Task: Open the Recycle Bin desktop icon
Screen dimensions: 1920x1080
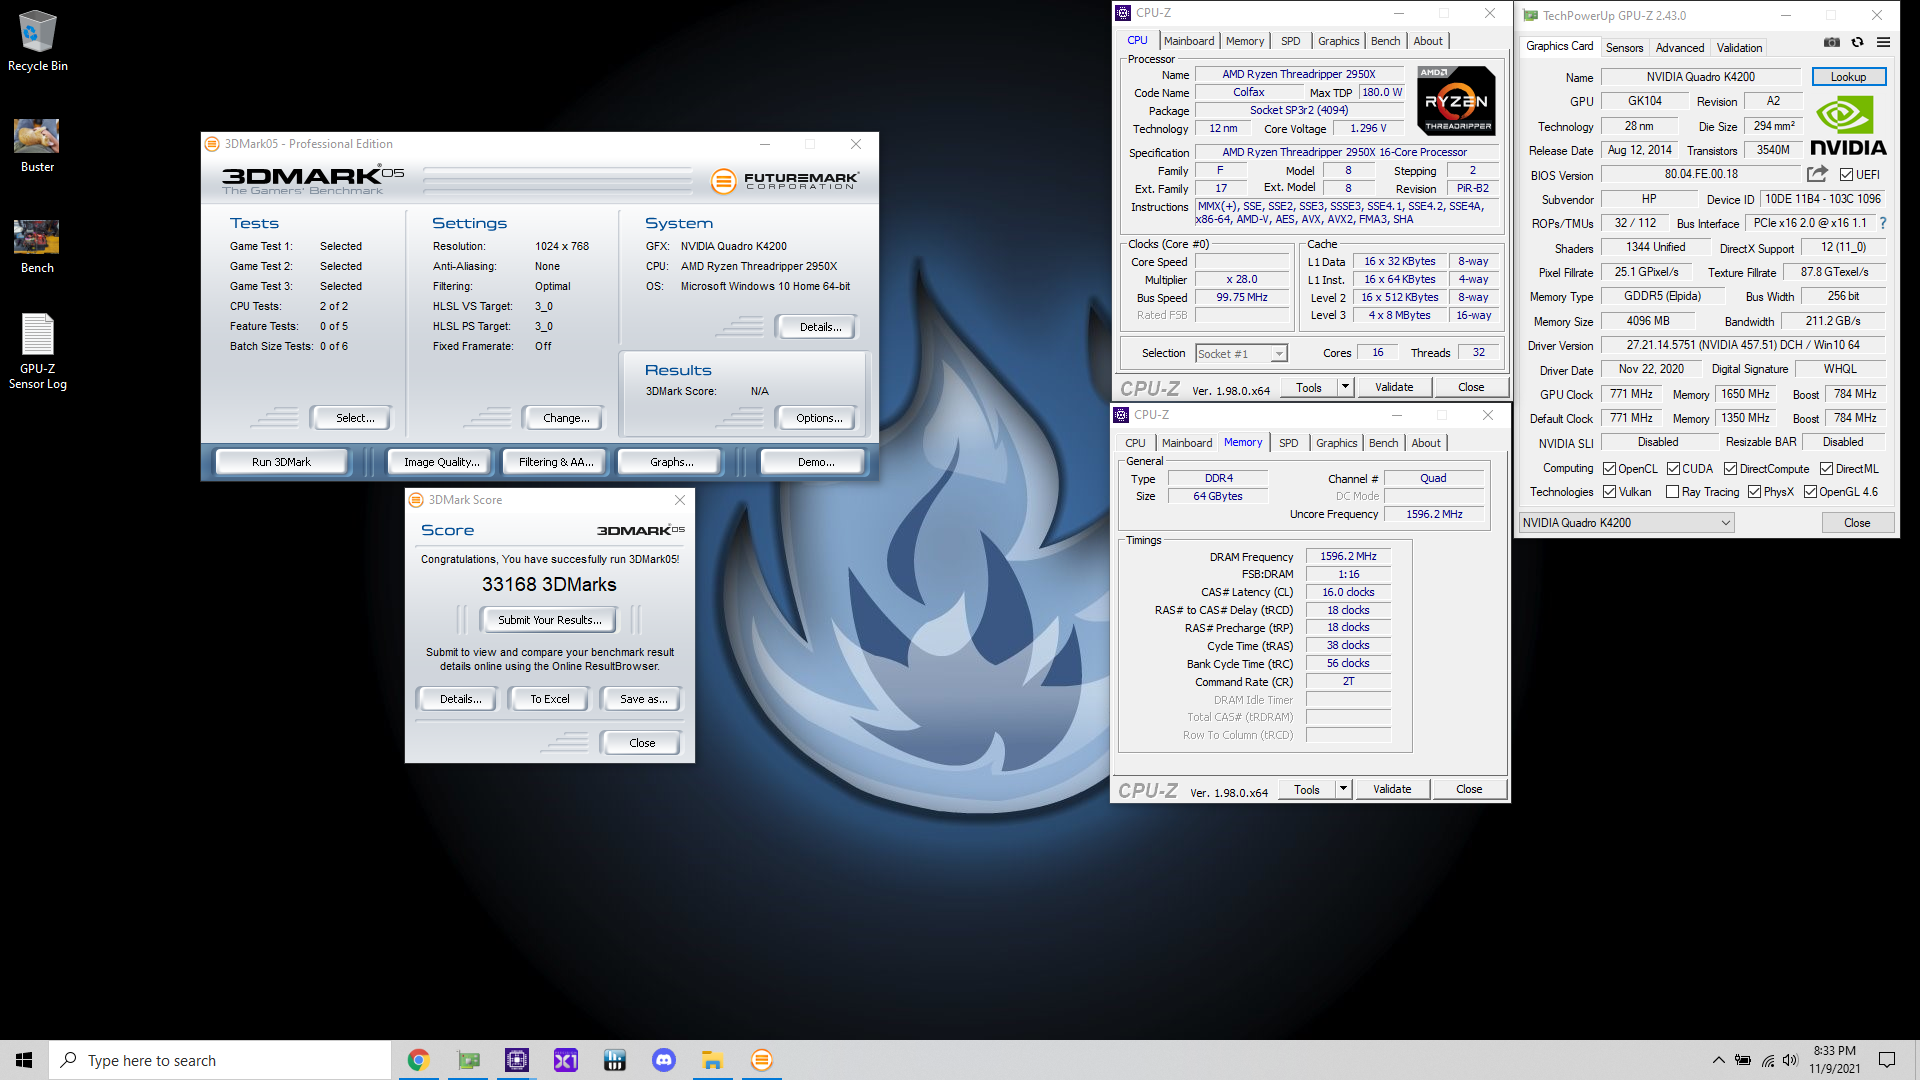Action: 37,41
